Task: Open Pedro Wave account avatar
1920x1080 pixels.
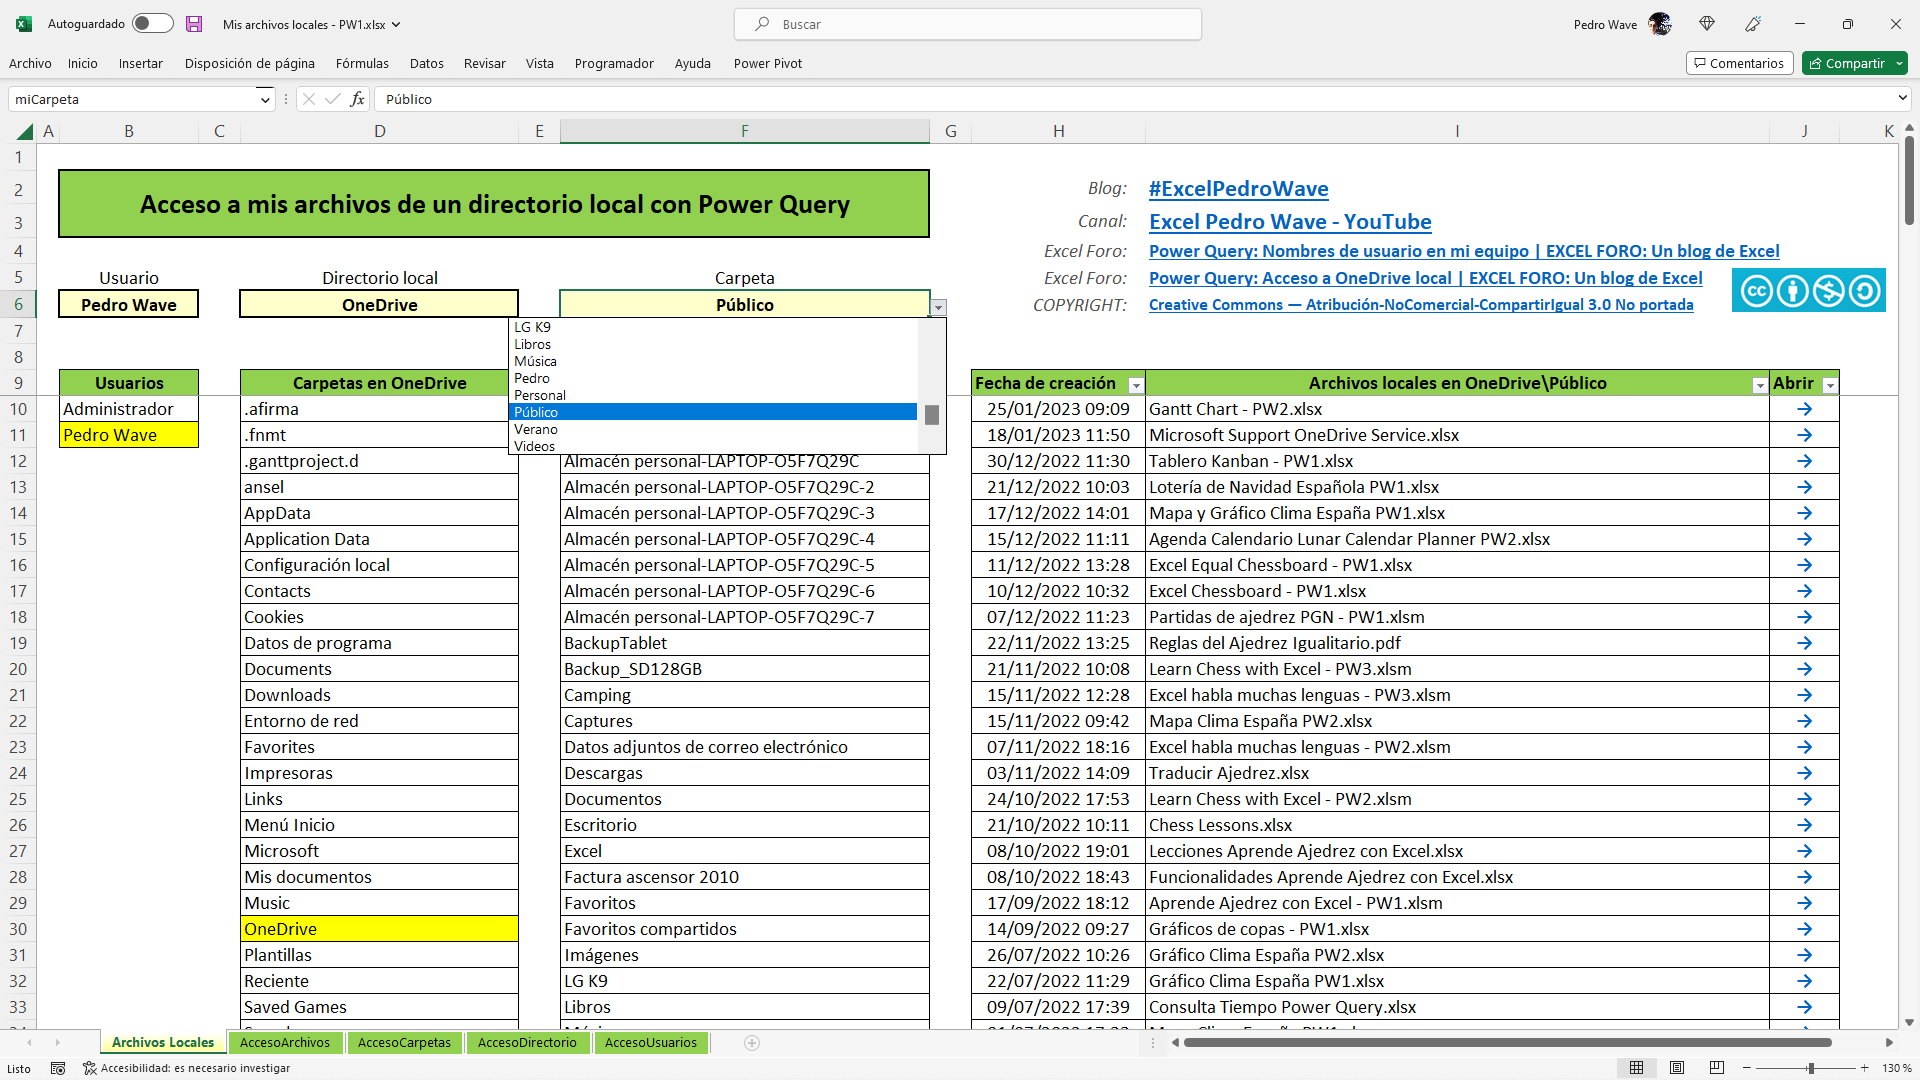Action: 1660,24
